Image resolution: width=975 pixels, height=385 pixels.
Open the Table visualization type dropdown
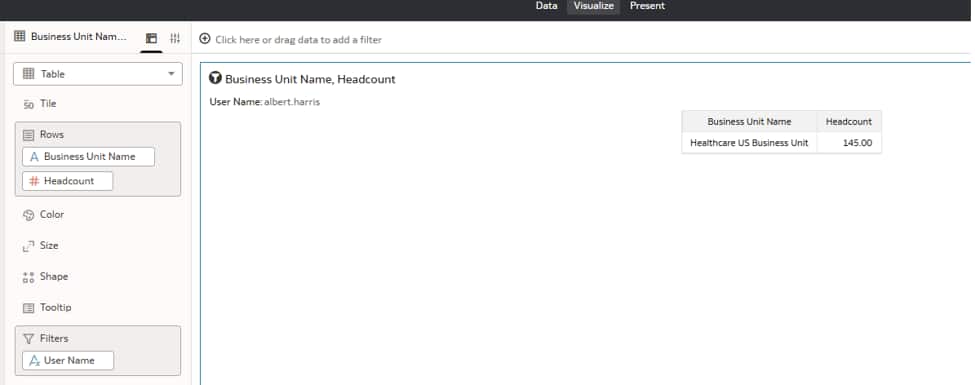point(98,74)
